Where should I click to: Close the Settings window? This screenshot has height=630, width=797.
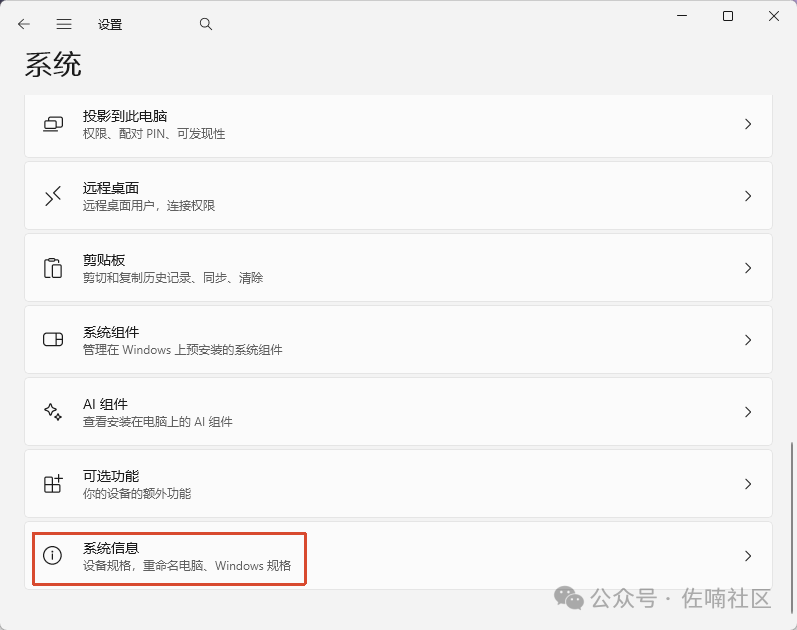[x=774, y=16]
